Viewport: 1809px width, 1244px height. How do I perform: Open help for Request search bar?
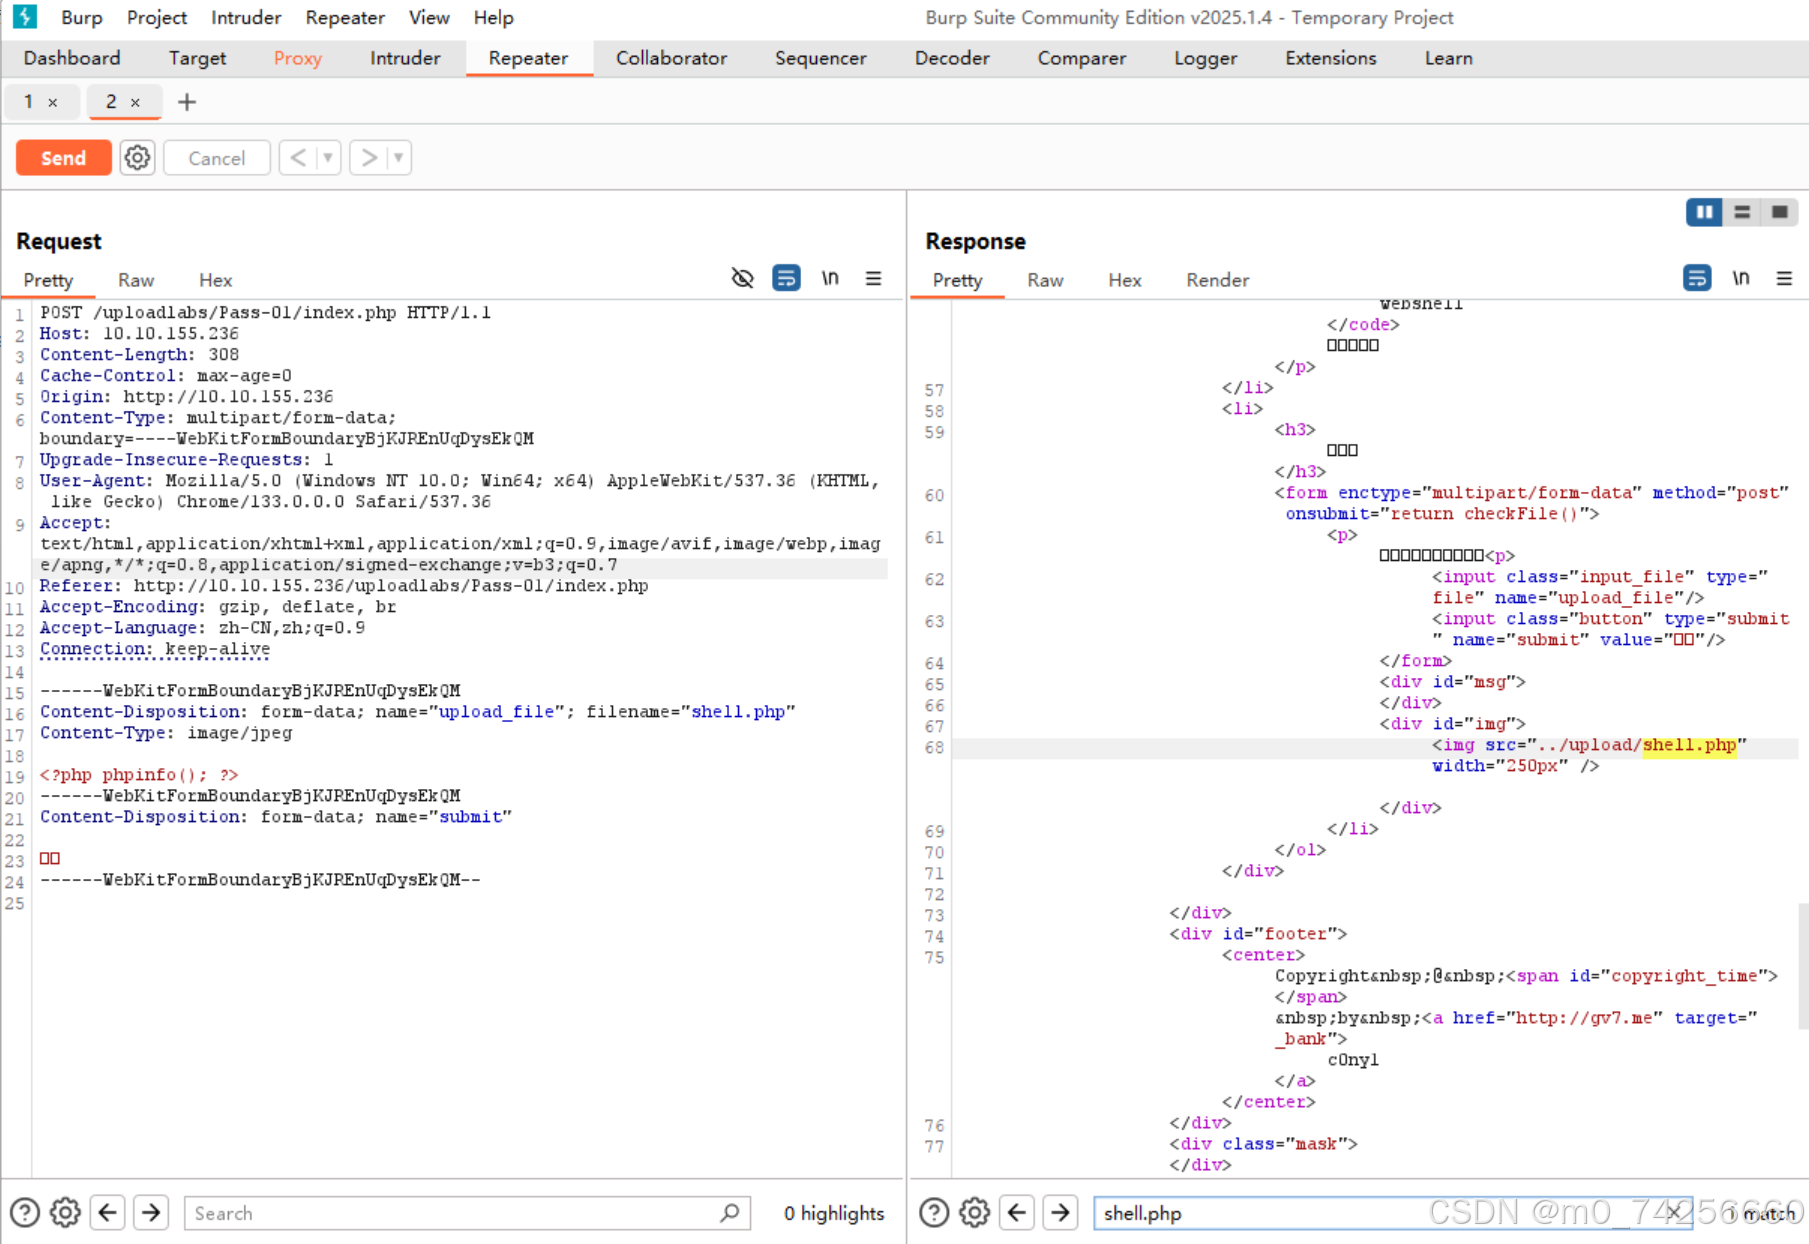point(25,1213)
